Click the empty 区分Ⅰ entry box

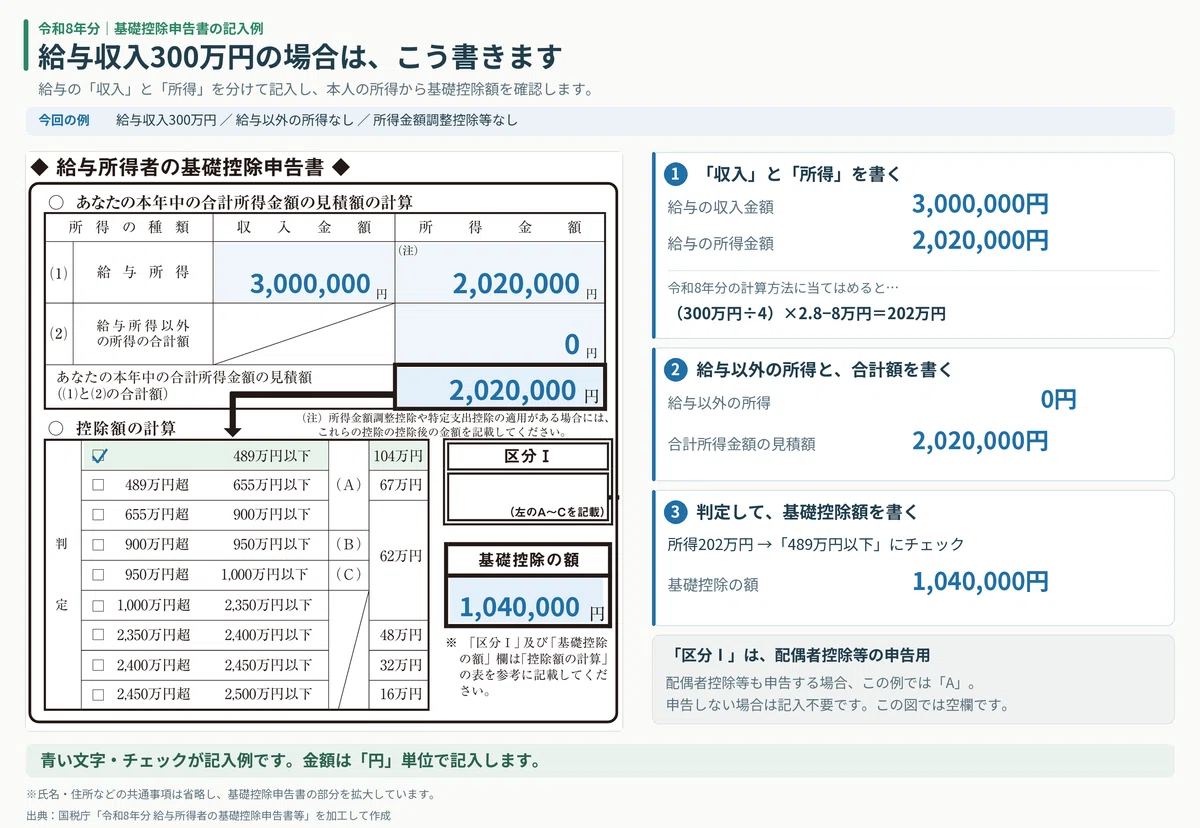coord(527,496)
